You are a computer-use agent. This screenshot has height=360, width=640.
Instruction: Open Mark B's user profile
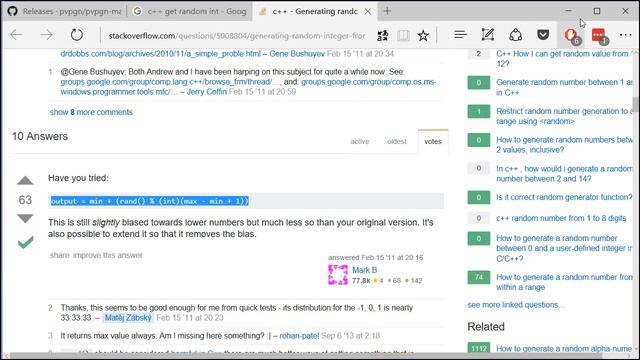click(364, 270)
